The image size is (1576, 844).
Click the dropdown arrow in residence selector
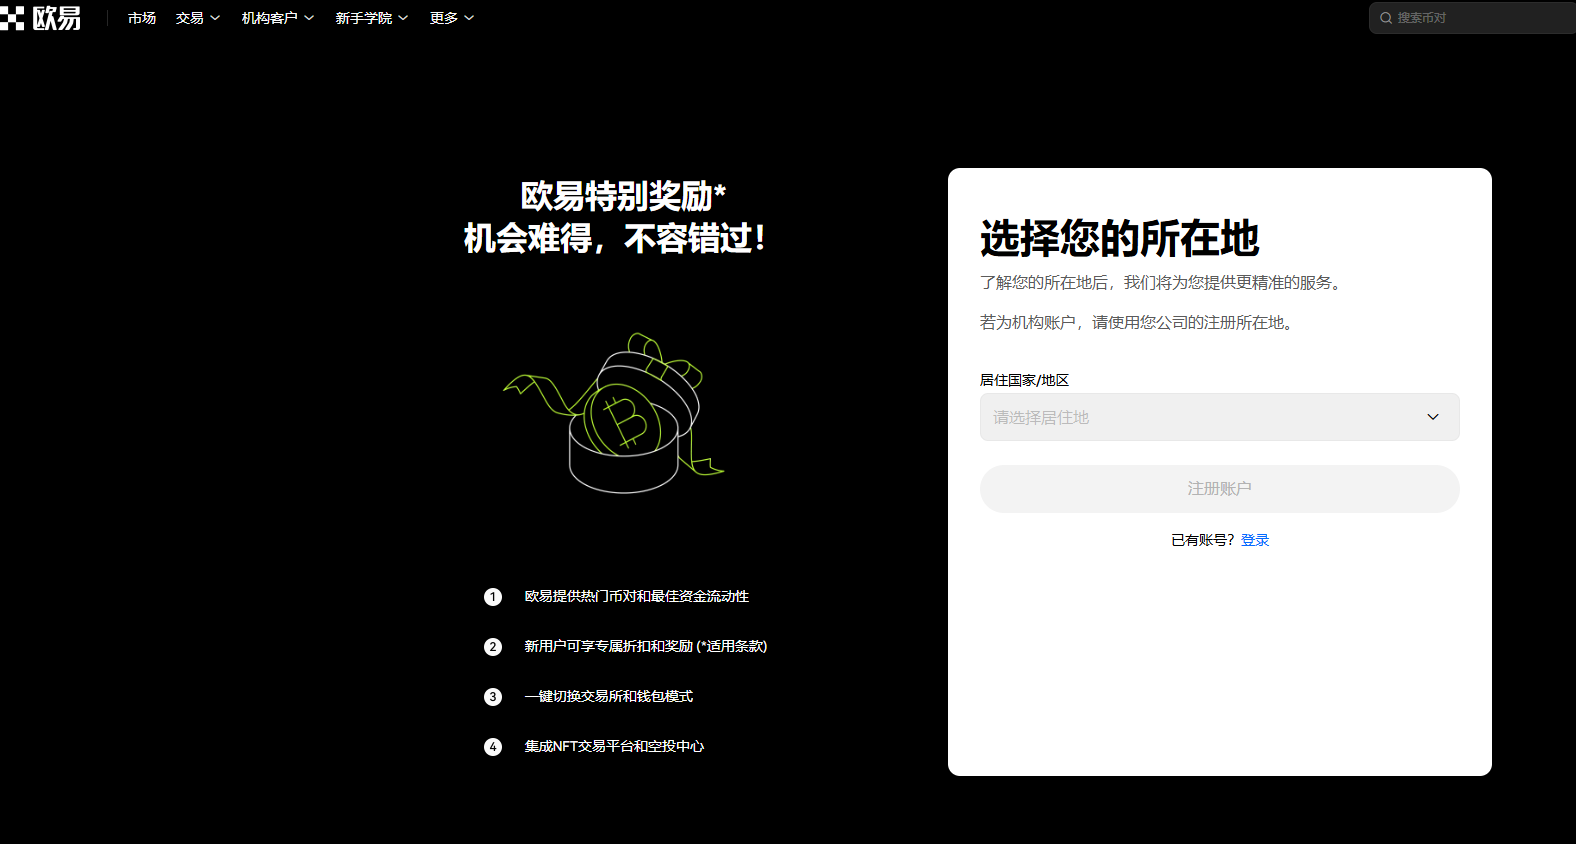click(1433, 417)
